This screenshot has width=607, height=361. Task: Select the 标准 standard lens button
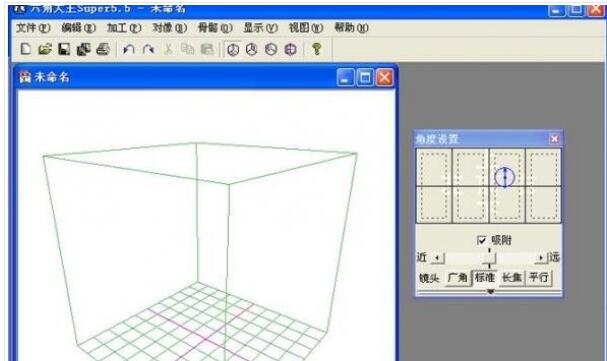485,278
